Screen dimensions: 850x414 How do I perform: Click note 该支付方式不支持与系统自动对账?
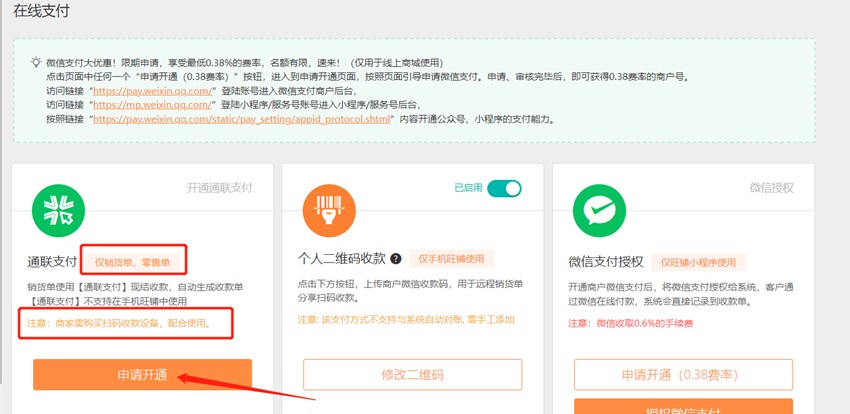406,320
